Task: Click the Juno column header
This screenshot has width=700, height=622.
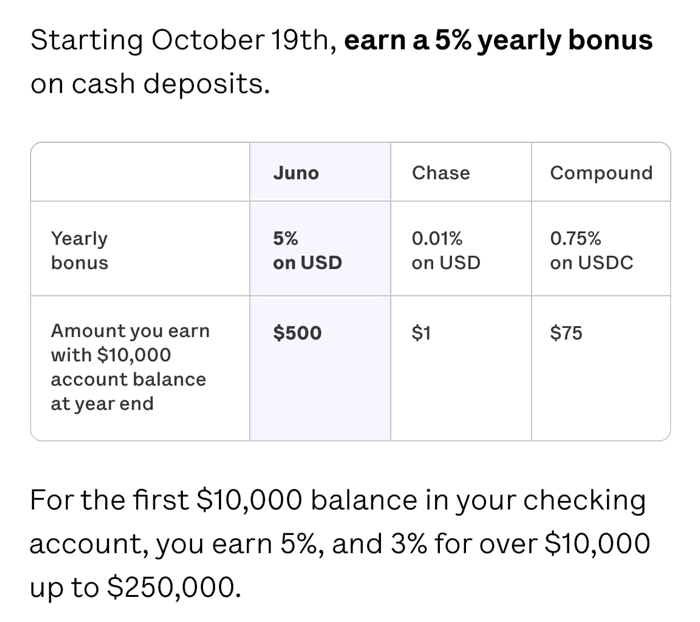Action: pyautogui.click(x=296, y=173)
